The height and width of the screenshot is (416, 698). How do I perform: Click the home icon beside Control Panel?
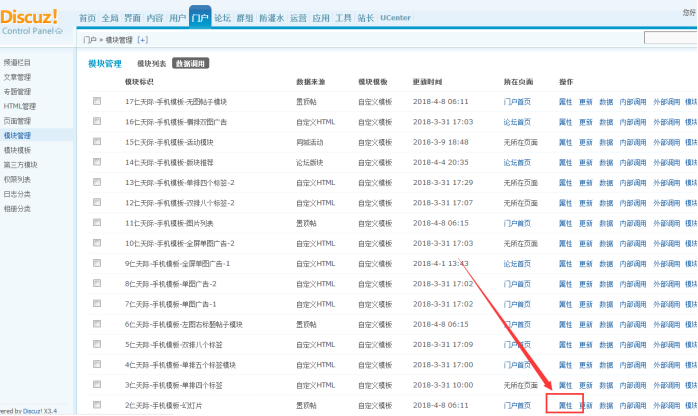59,31
